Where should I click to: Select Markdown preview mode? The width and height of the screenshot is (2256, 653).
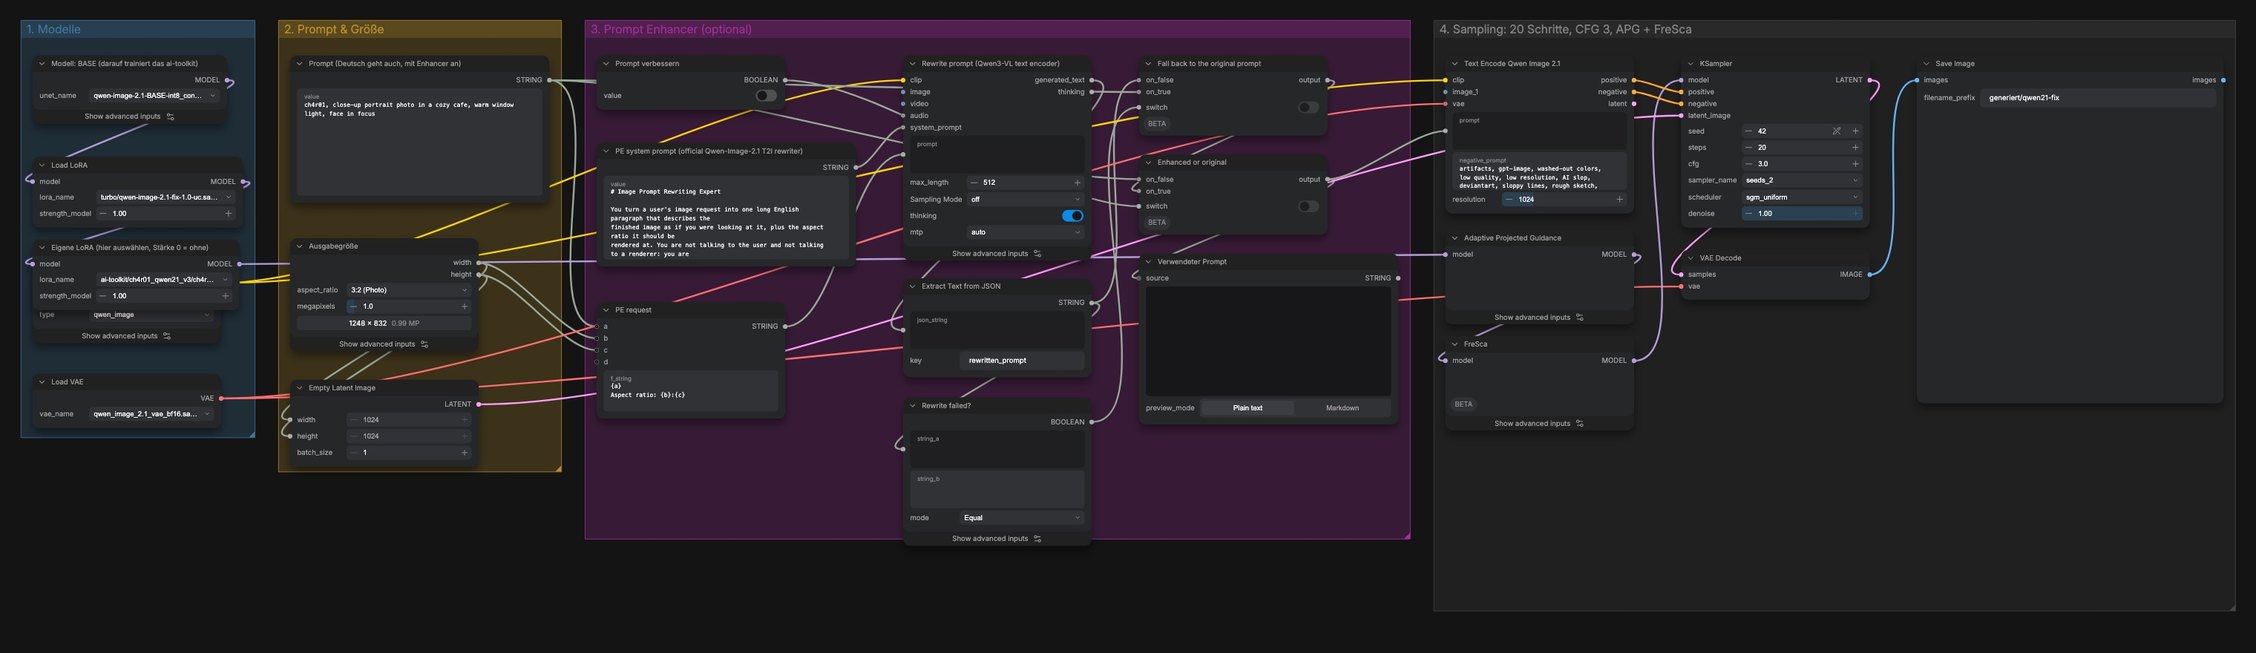(1342, 408)
